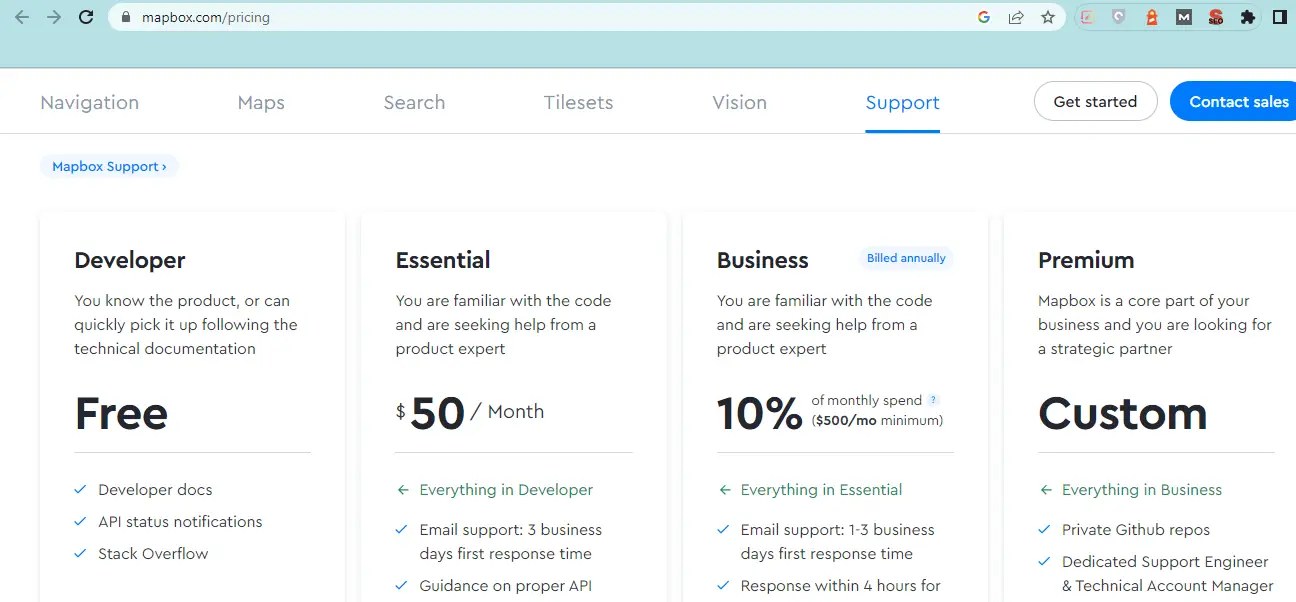
Task: Open the shield-shaped extension icon
Action: pyautogui.click(x=1117, y=17)
